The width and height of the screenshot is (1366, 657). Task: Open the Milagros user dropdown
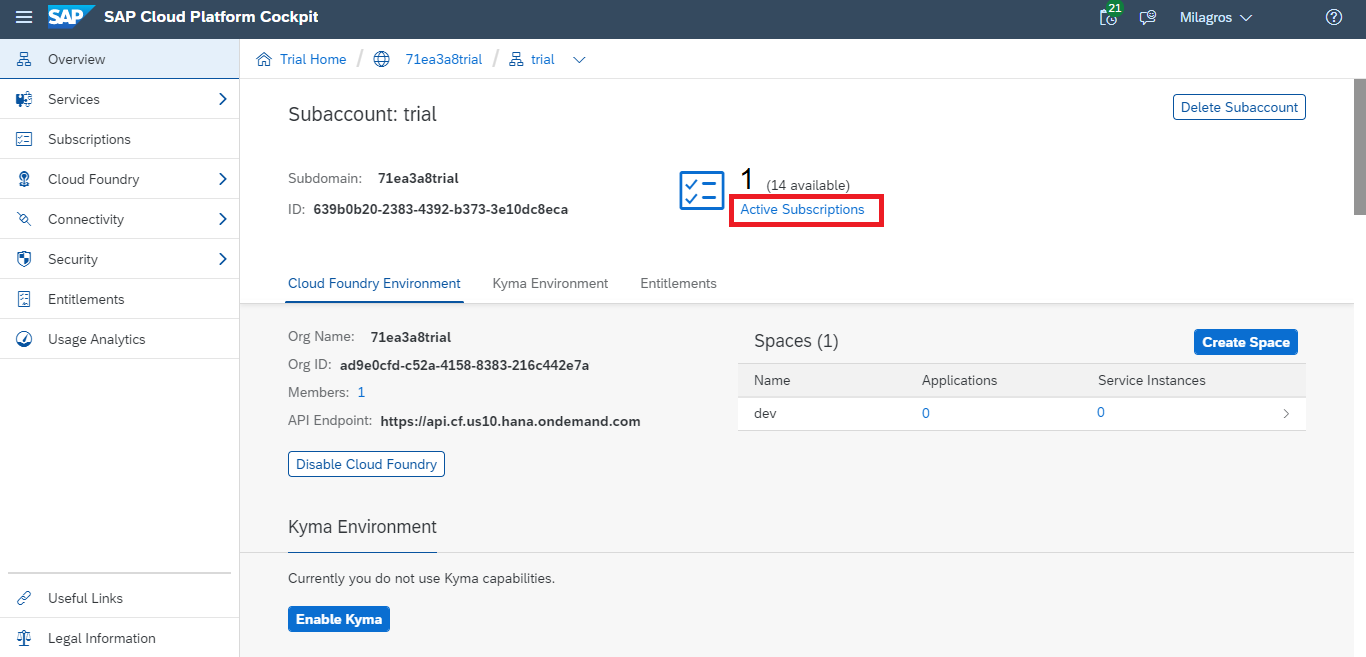pos(1215,18)
